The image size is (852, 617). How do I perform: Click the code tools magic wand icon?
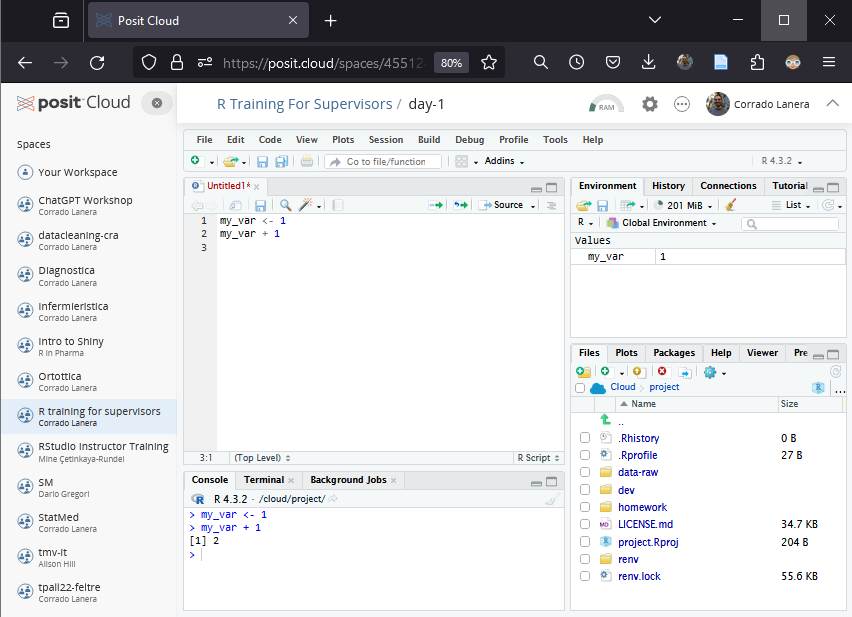(307, 205)
